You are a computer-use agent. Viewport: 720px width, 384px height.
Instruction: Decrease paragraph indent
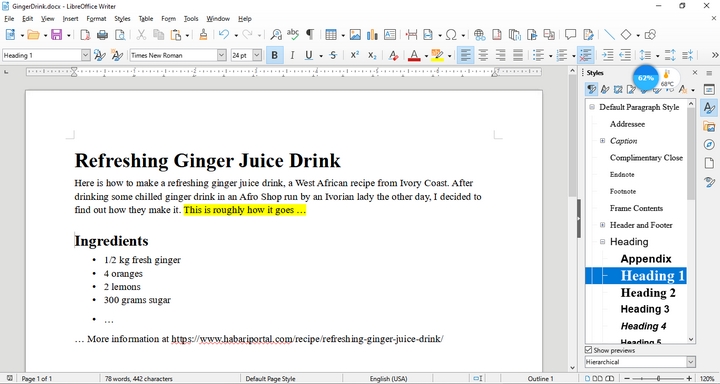click(x=625, y=56)
